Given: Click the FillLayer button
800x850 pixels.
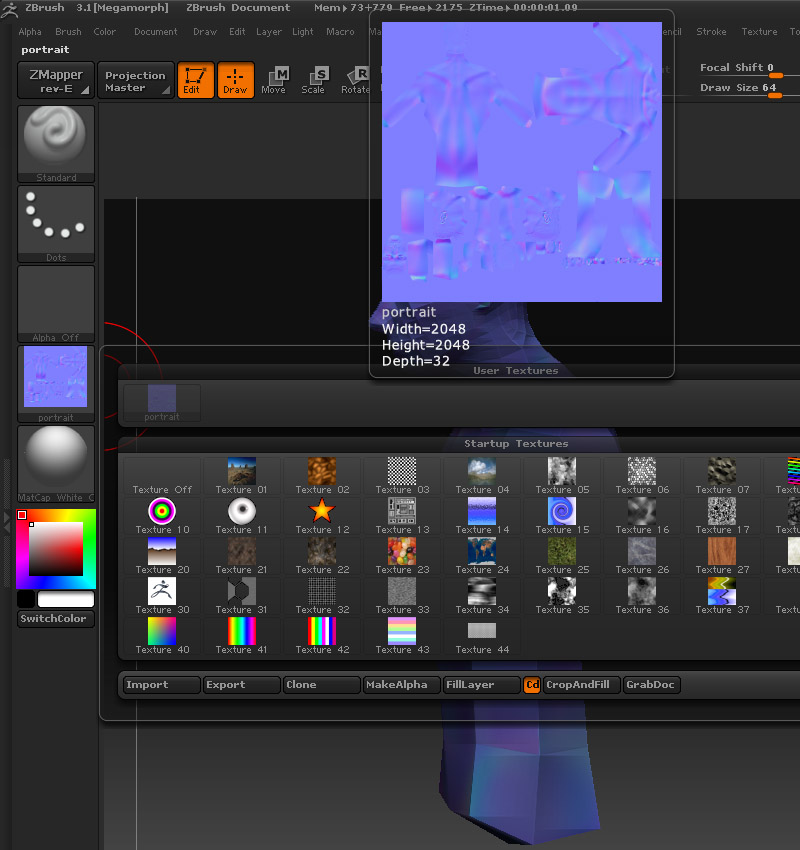Looking at the screenshot, I should (482, 685).
